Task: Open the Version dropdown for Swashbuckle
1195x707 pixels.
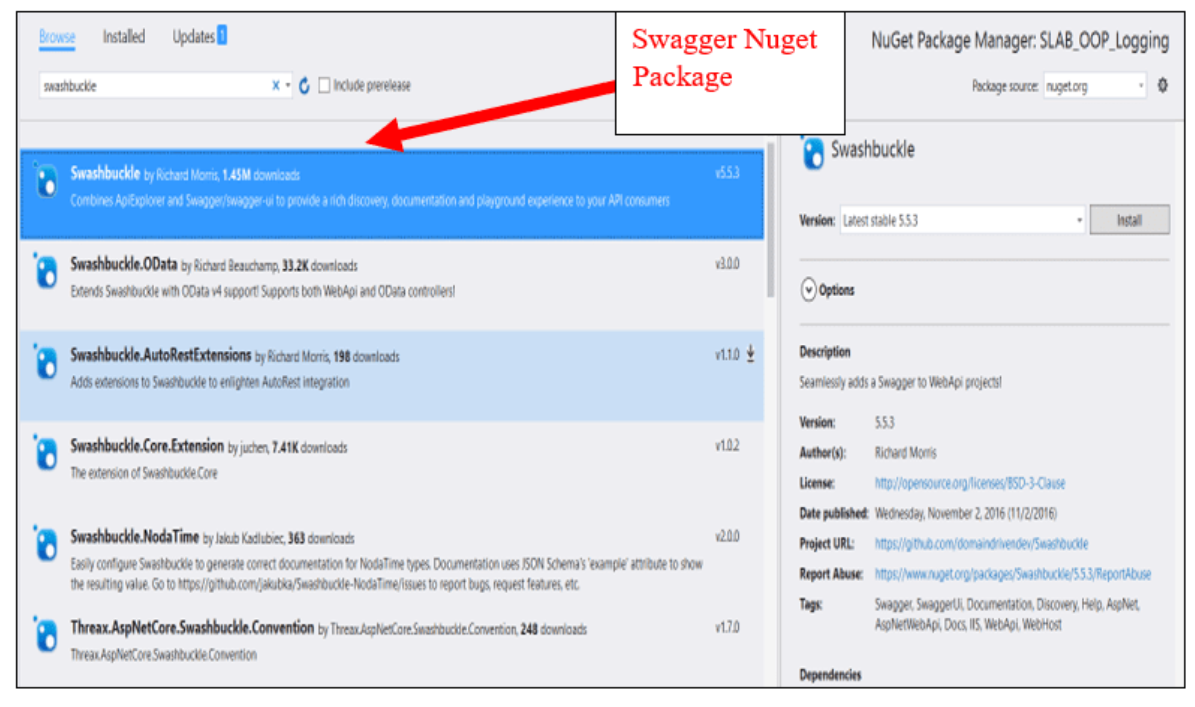Action: [x=1079, y=219]
